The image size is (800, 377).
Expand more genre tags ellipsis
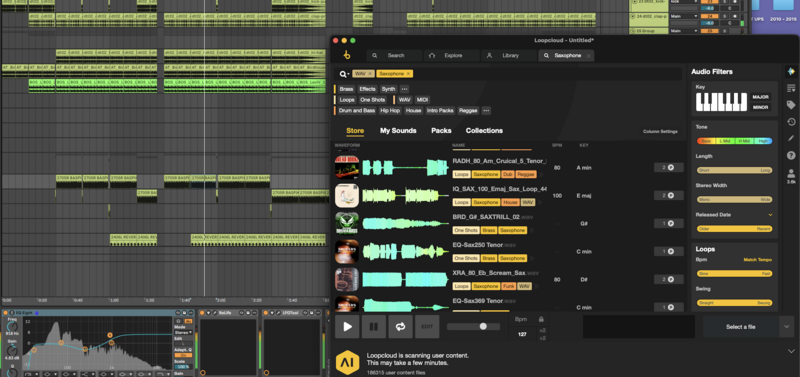[486, 111]
